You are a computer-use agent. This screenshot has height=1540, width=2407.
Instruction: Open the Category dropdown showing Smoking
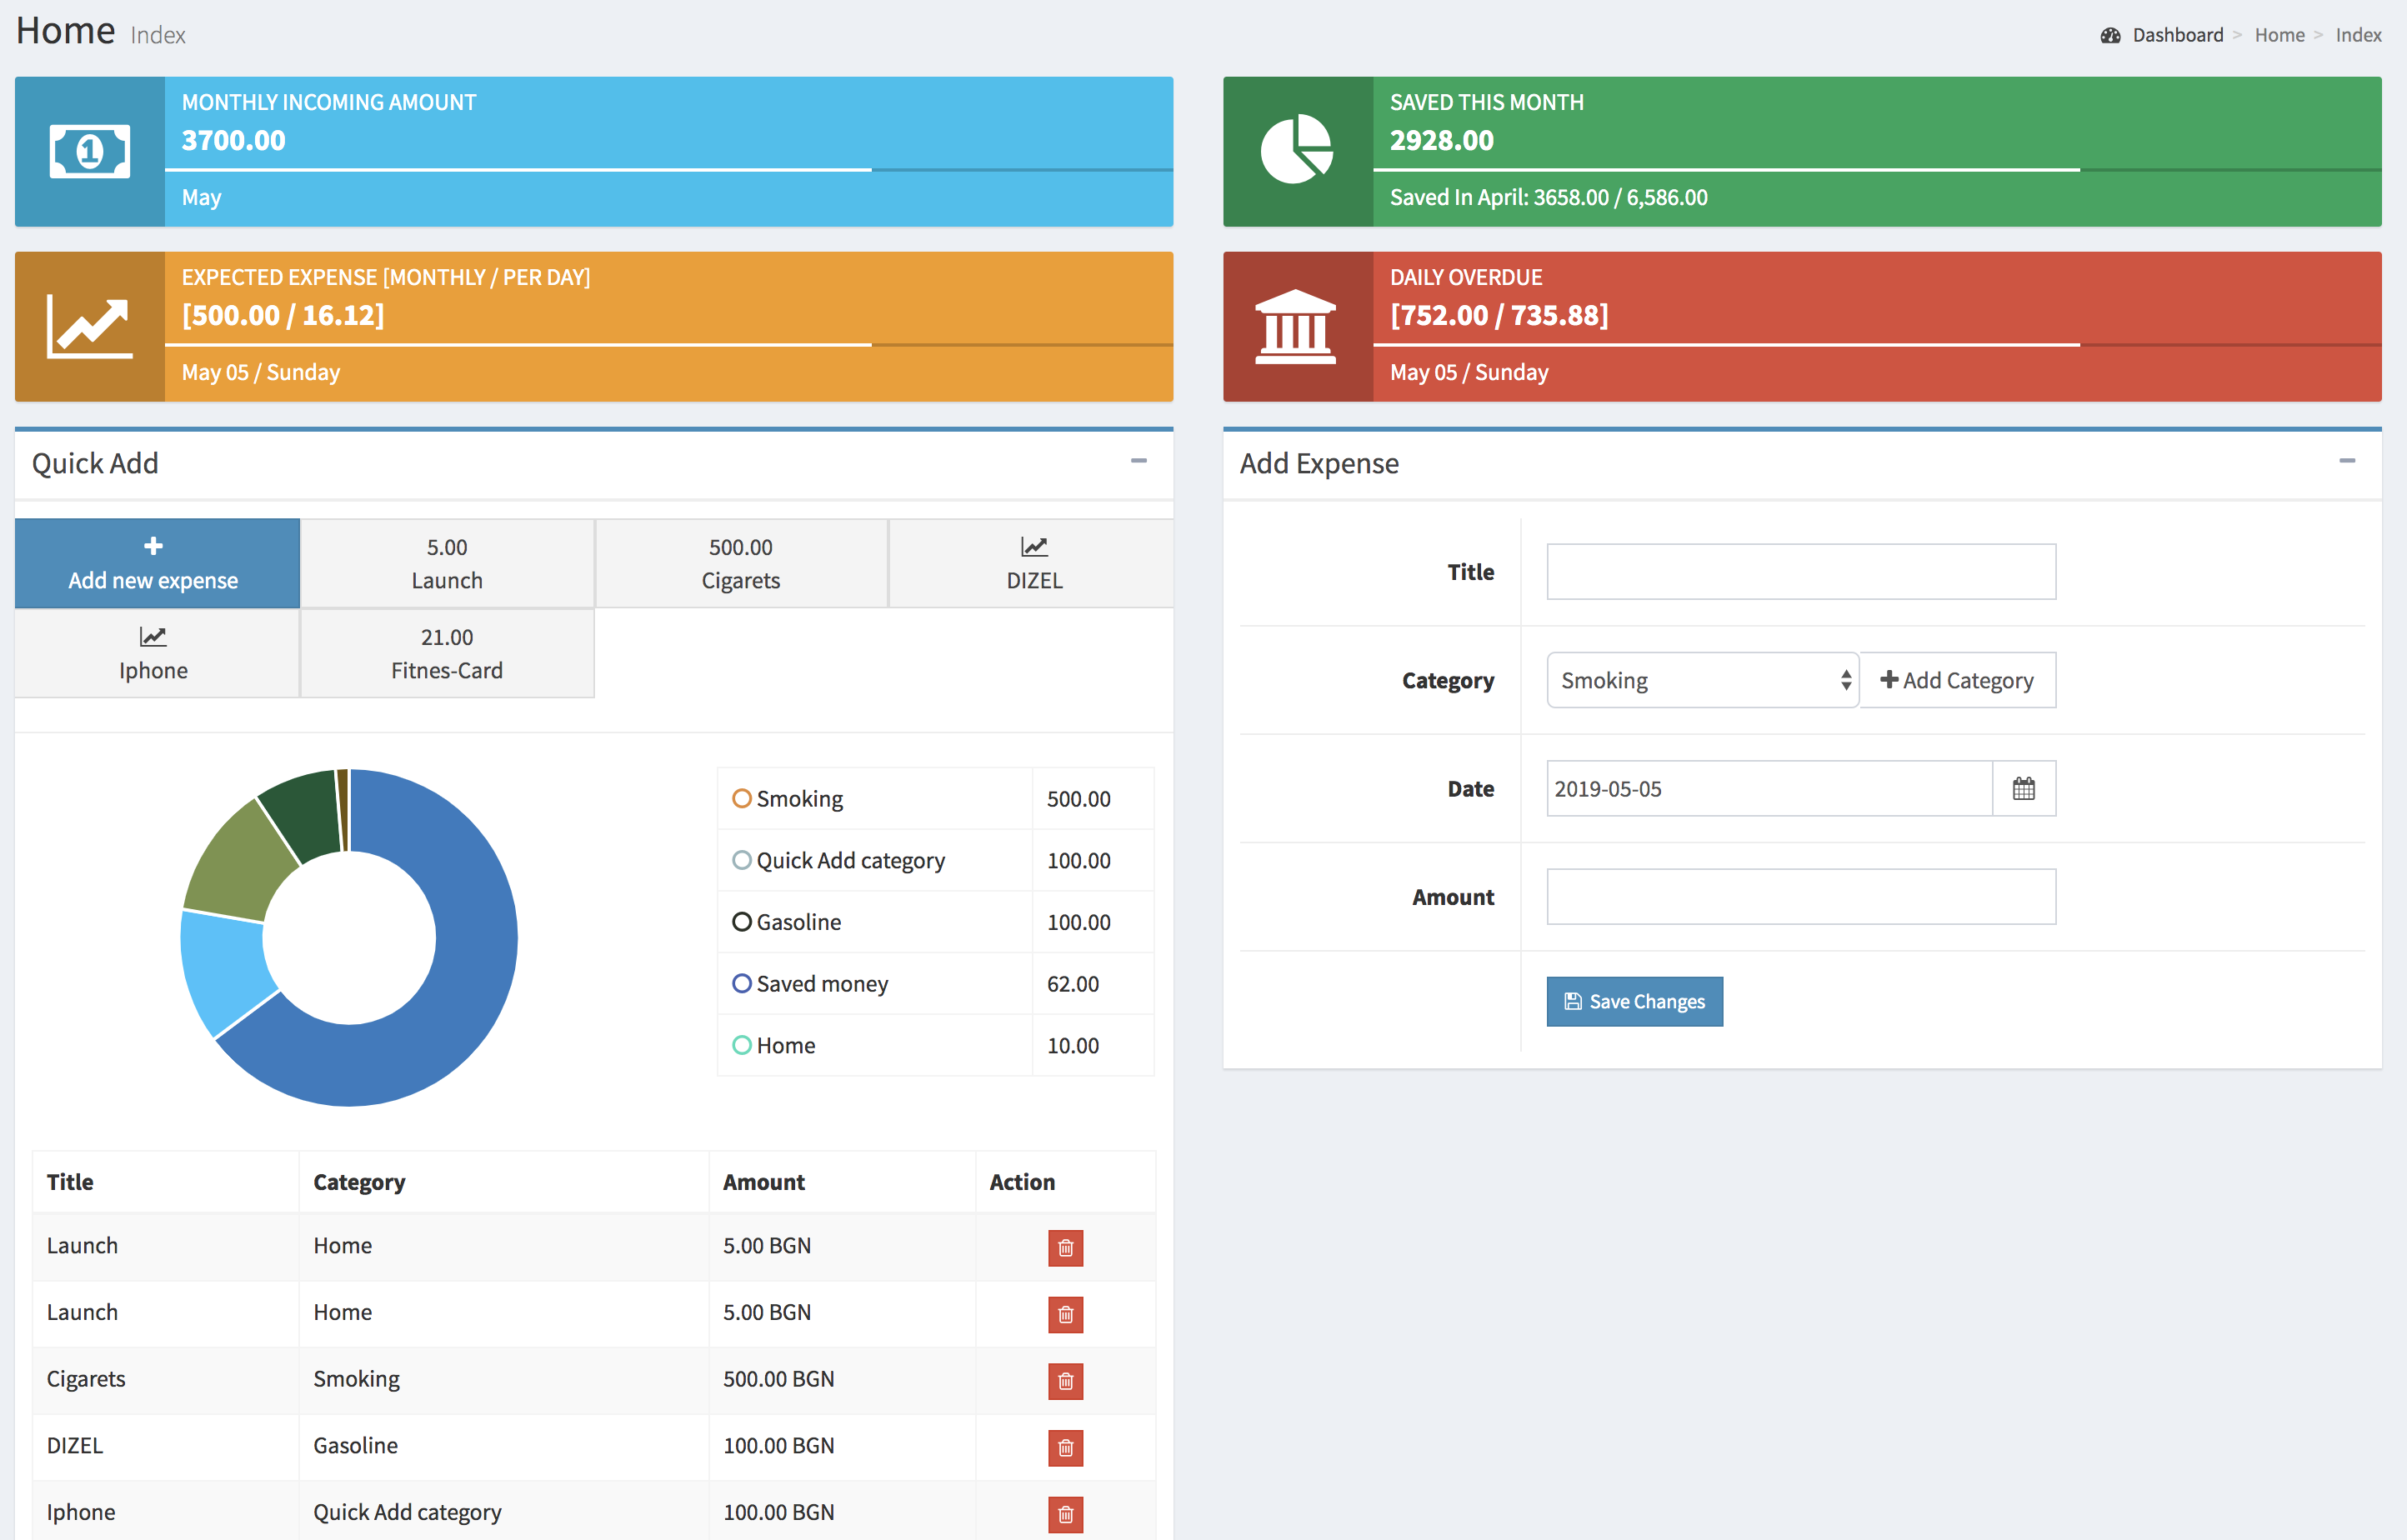(1702, 680)
